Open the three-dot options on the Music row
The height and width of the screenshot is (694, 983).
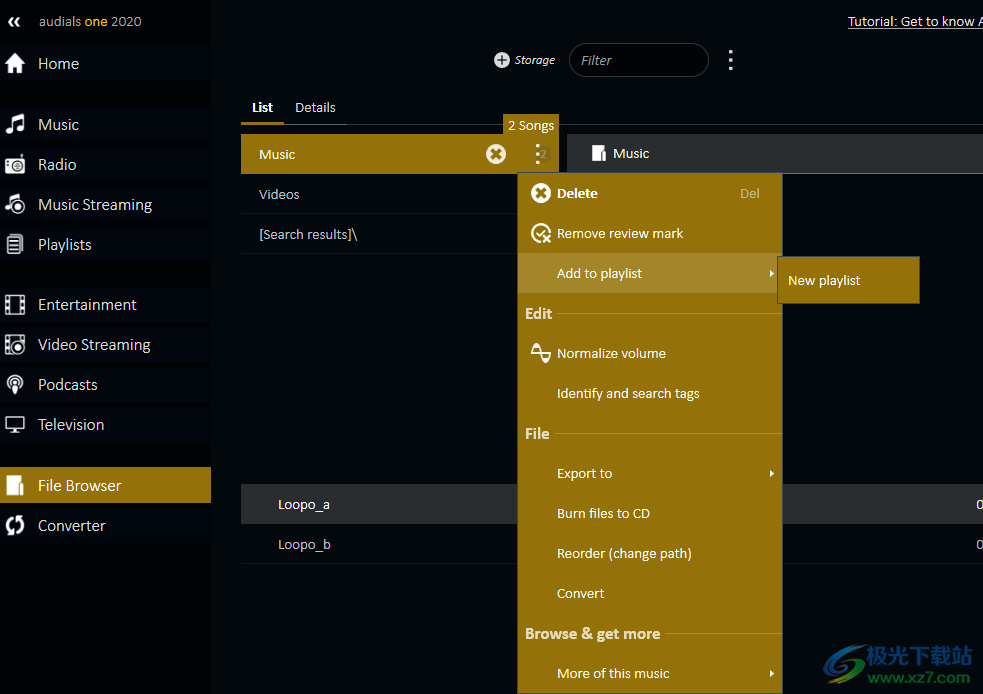point(538,154)
